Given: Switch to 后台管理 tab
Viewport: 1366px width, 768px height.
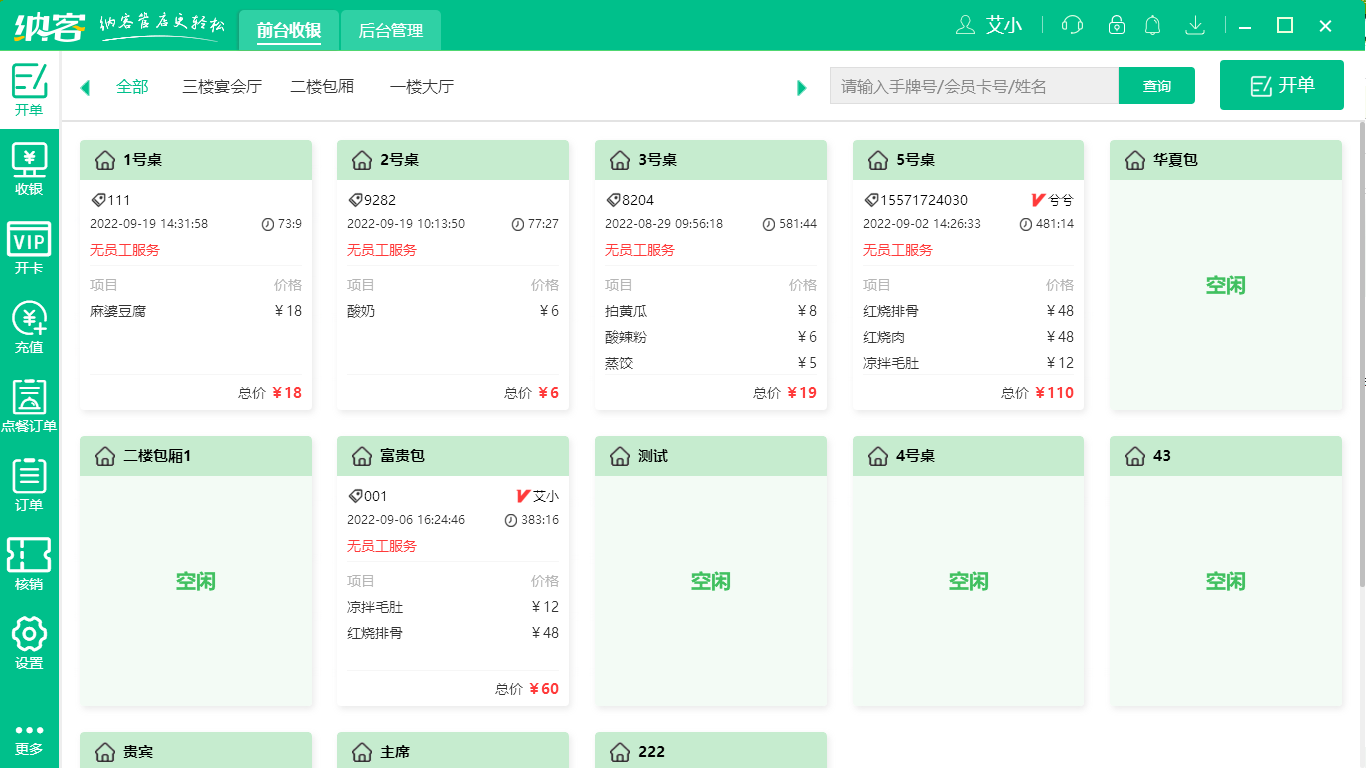Looking at the screenshot, I should pyautogui.click(x=390, y=30).
